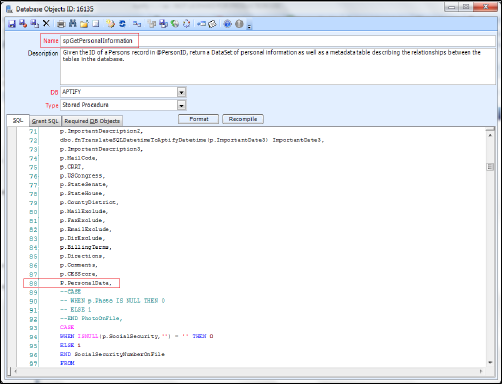This screenshot has width=502, height=384.
Task: Click the blue refresh arrows icon
Action: [122, 24]
